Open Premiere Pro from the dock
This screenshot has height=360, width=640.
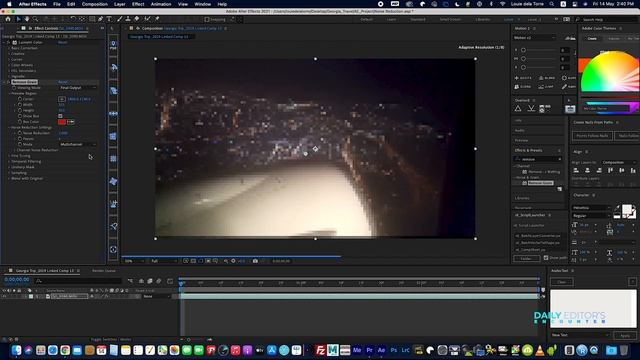[369, 350]
